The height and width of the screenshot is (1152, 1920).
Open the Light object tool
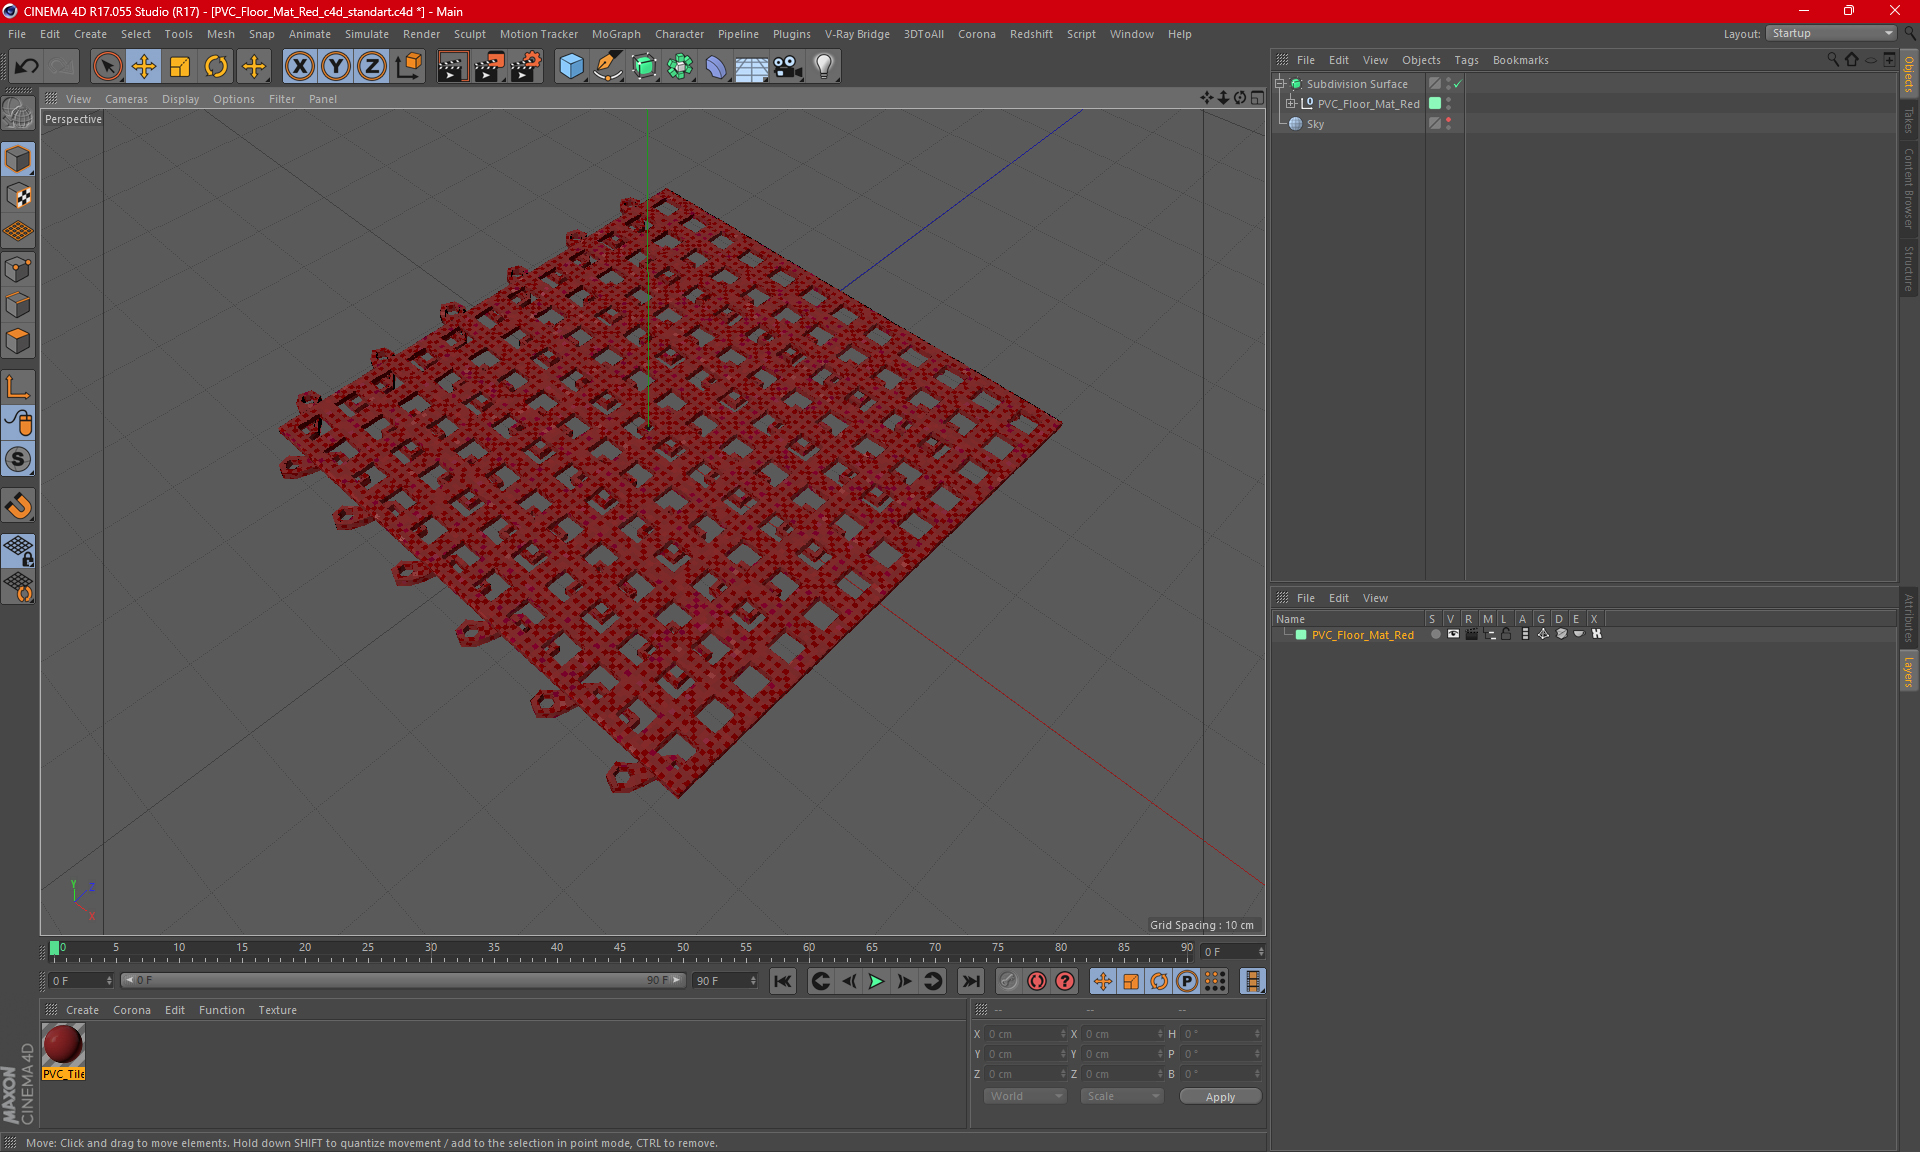pos(823,67)
